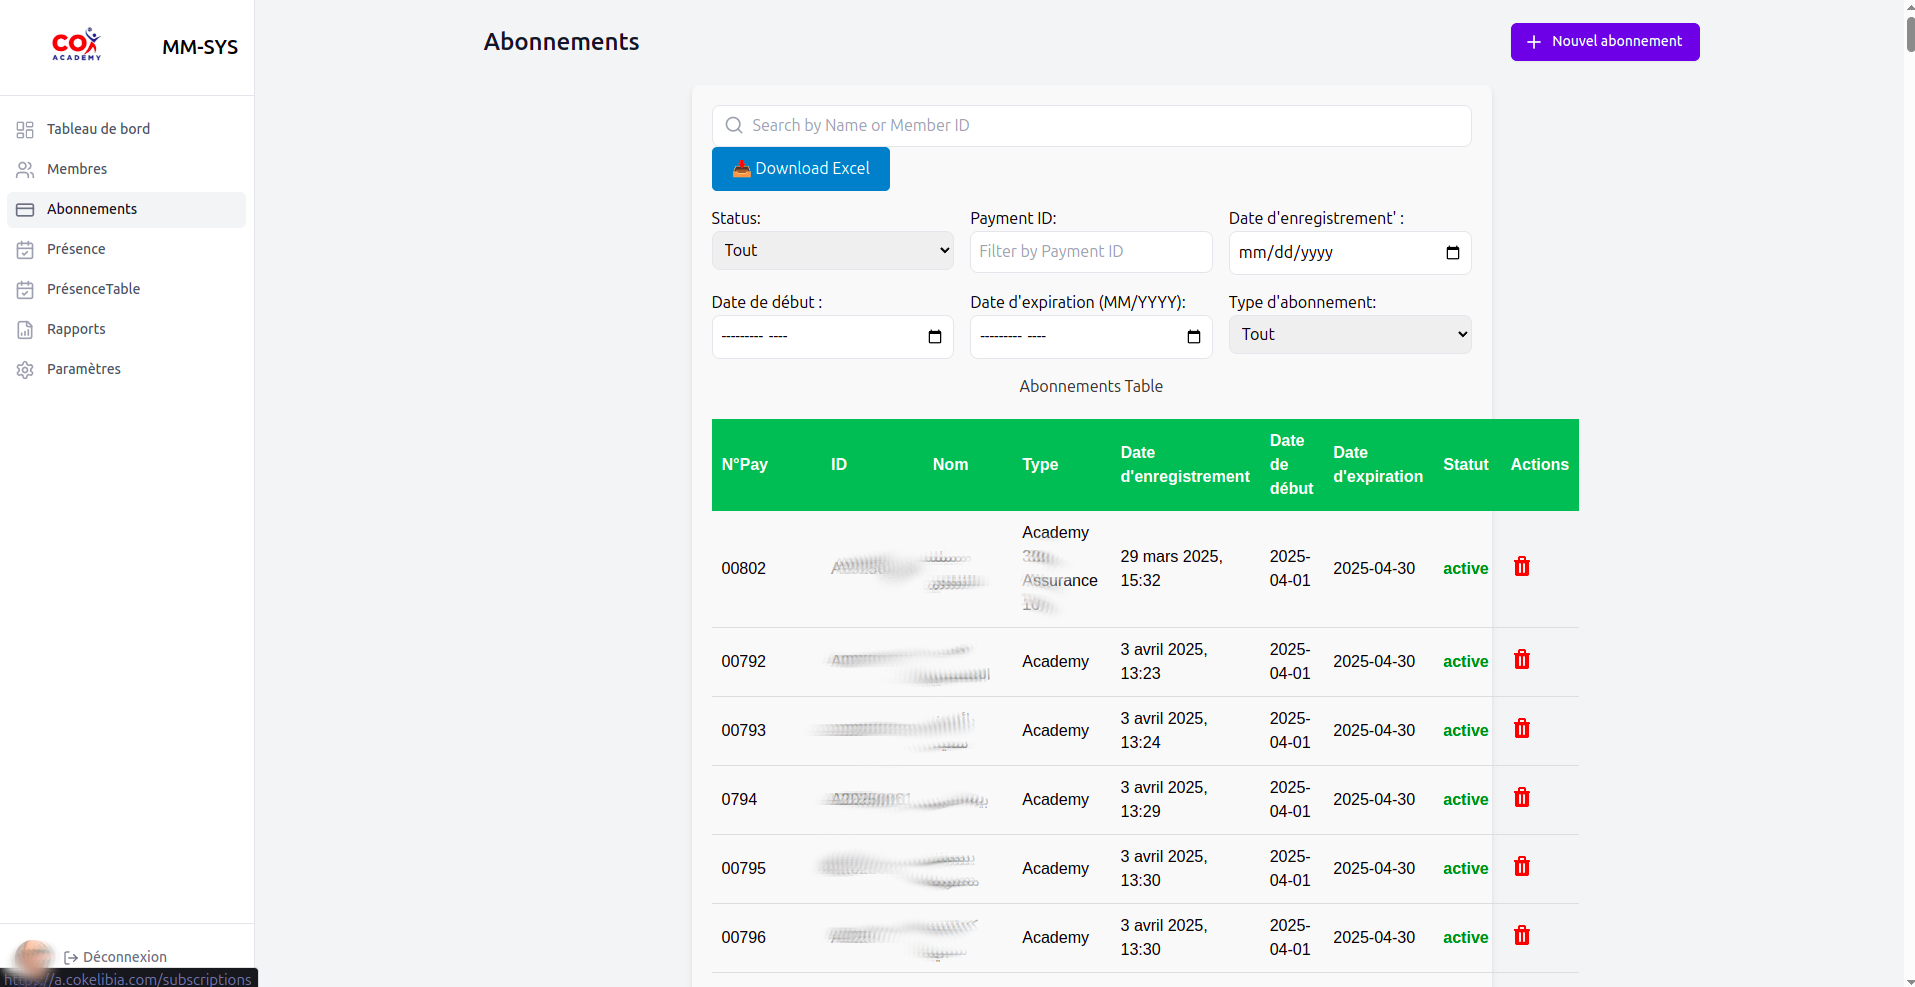Click the COX Academy logo
The height and width of the screenshot is (987, 1915).
click(77, 45)
